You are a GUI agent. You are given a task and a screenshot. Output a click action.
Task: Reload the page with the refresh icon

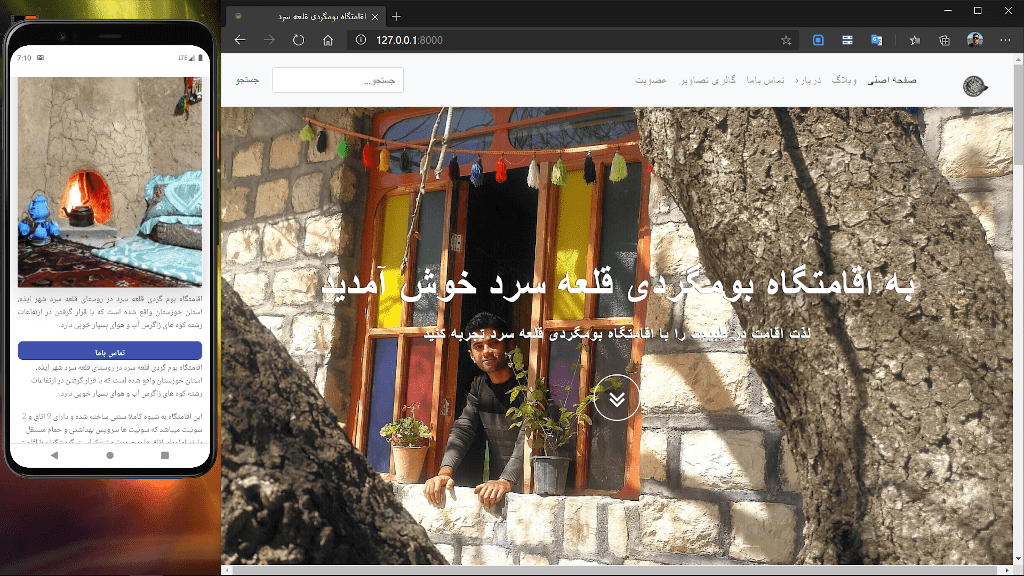pos(298,40)
